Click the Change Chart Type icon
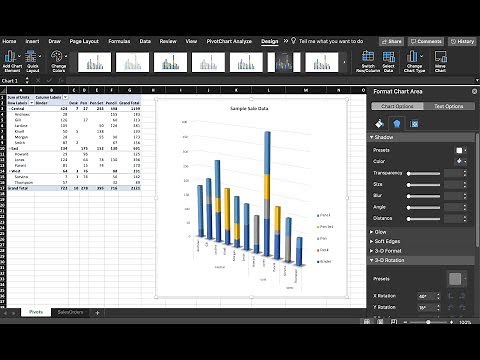480x360 pixels. tap(412, 56)
